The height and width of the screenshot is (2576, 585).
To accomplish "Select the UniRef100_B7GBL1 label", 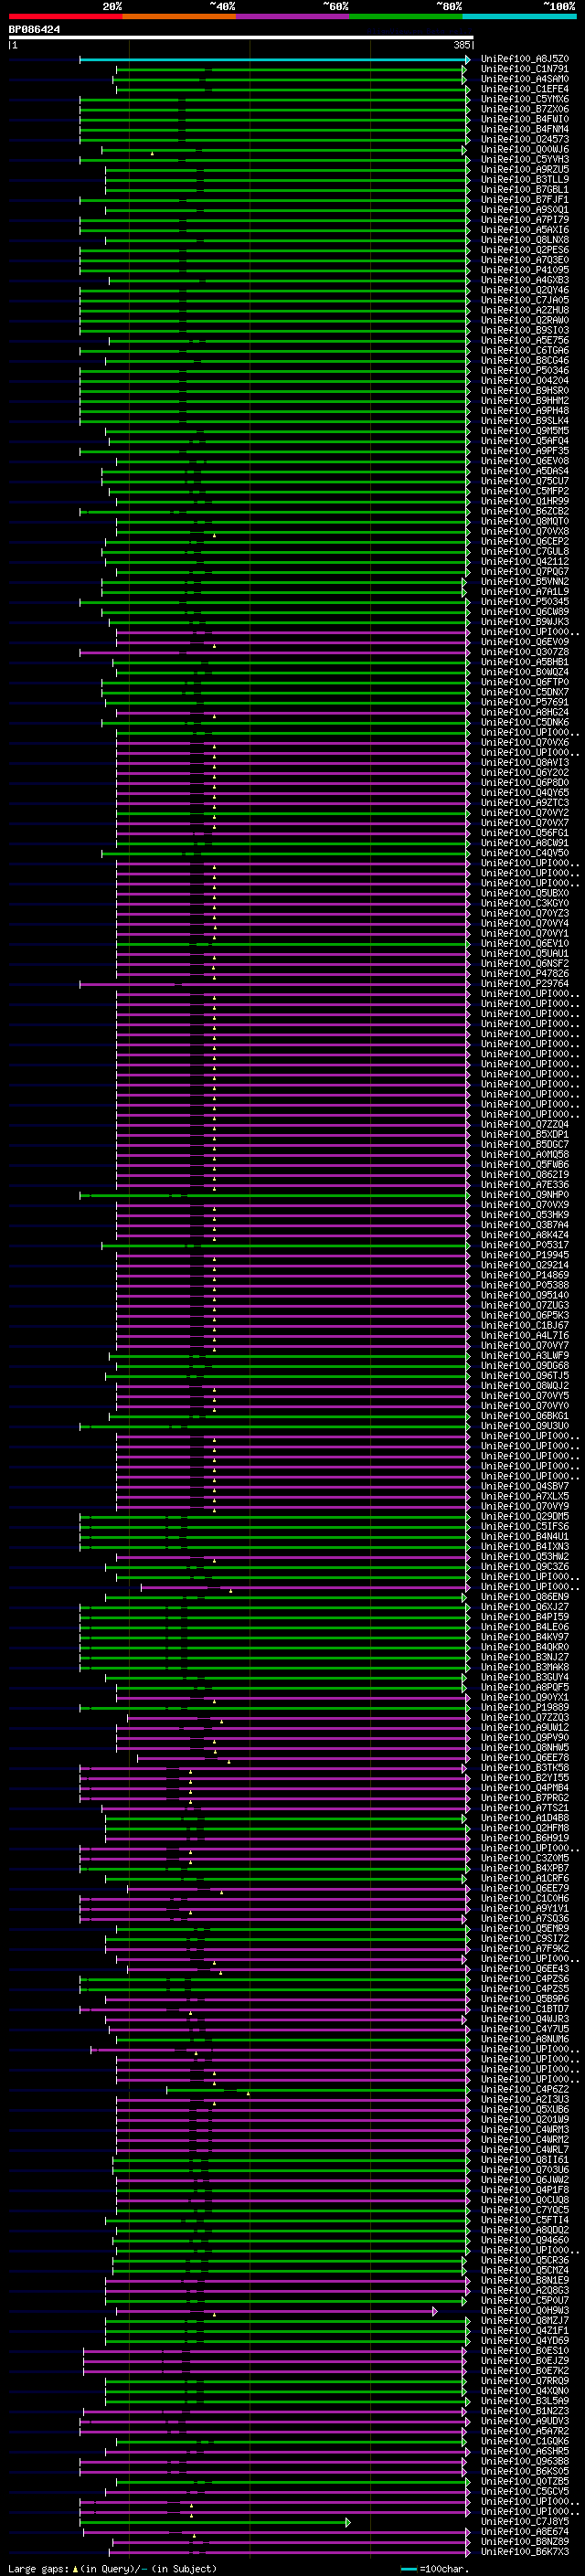I will tap(525, 189).
